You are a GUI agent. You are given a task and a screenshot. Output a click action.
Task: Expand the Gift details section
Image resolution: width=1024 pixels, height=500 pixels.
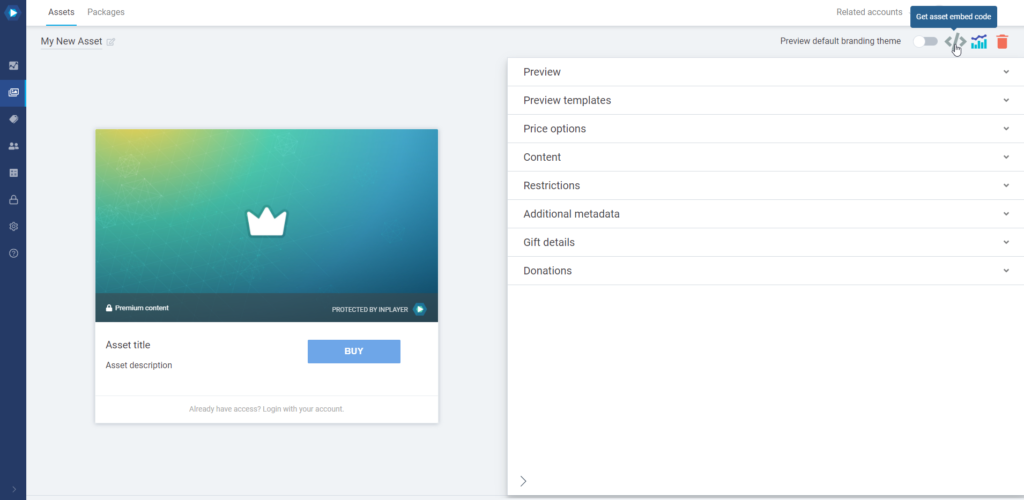coord(765,242)
